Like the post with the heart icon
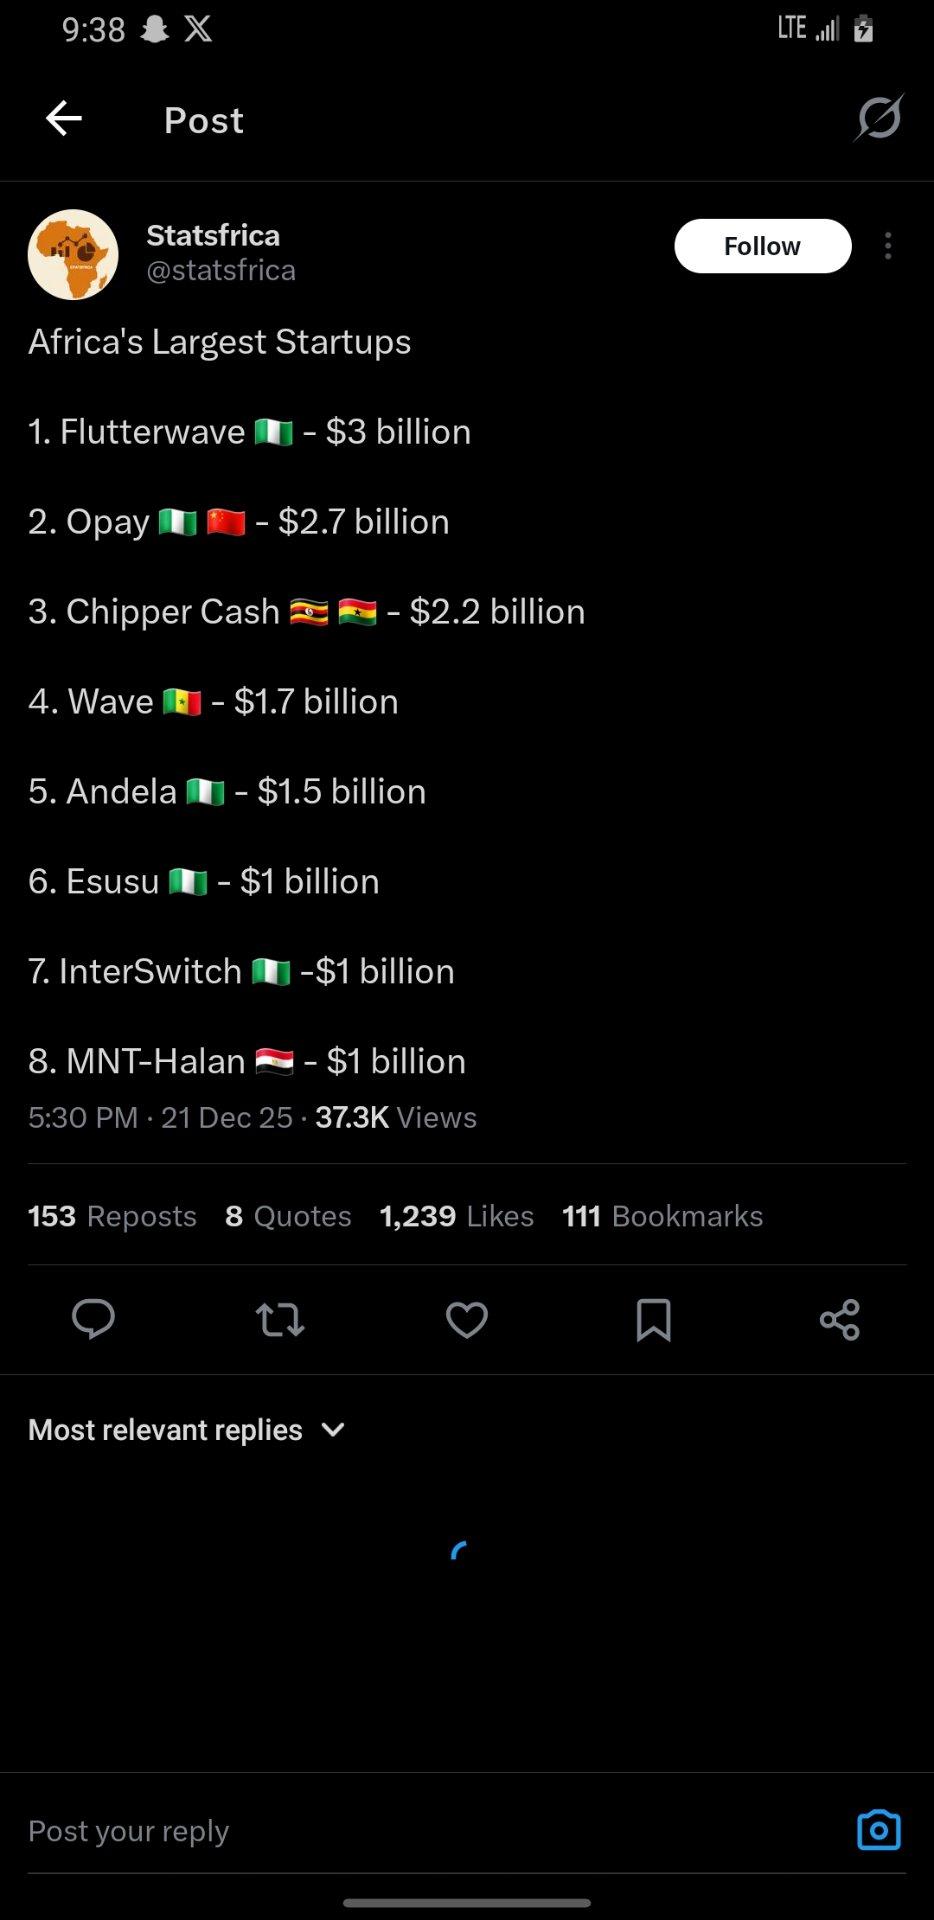 click(x=466, y=1319)
